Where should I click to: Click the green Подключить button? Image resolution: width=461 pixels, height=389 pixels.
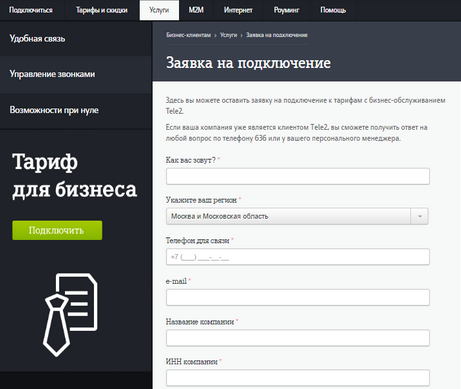[x=57, y=230]
